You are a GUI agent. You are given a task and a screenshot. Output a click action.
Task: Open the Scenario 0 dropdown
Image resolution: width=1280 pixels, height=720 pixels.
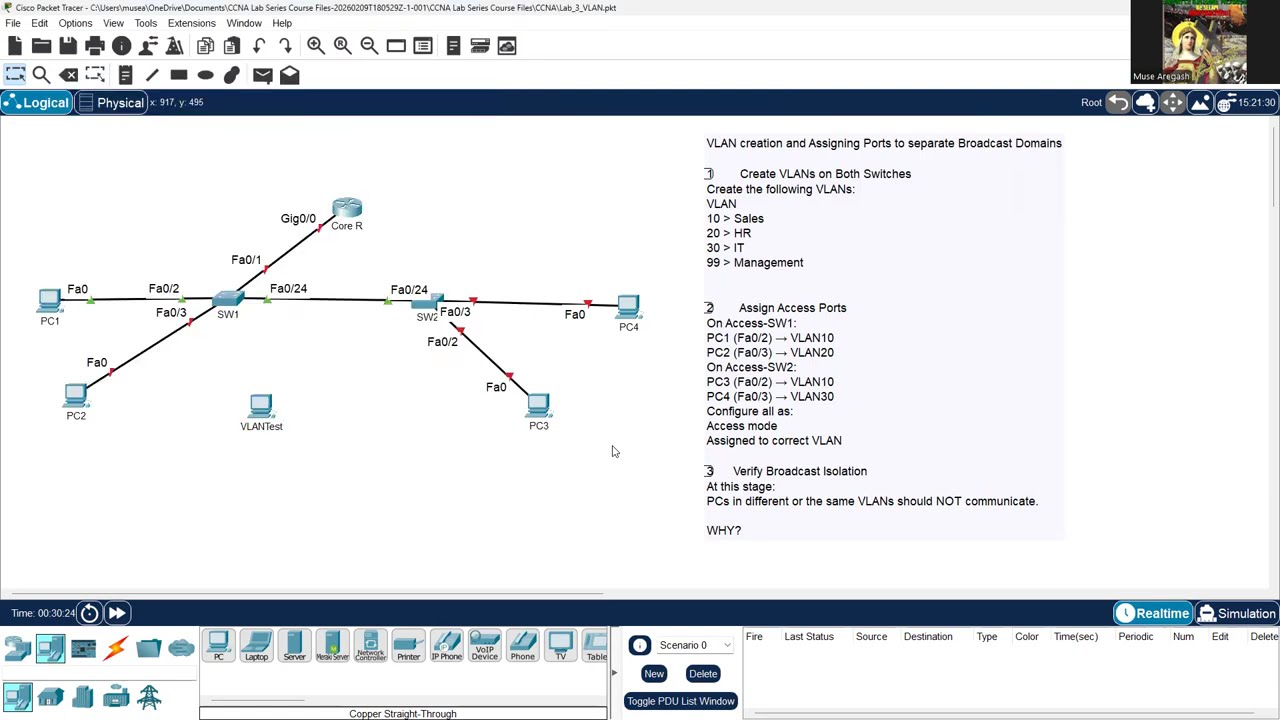[696, 645]
